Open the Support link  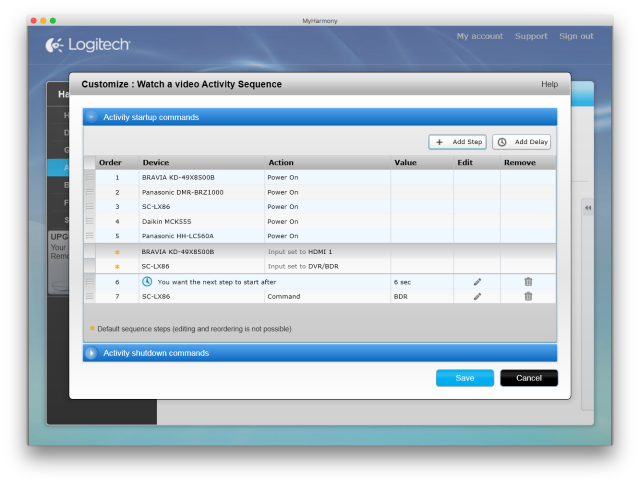click(x=531, y=36)
